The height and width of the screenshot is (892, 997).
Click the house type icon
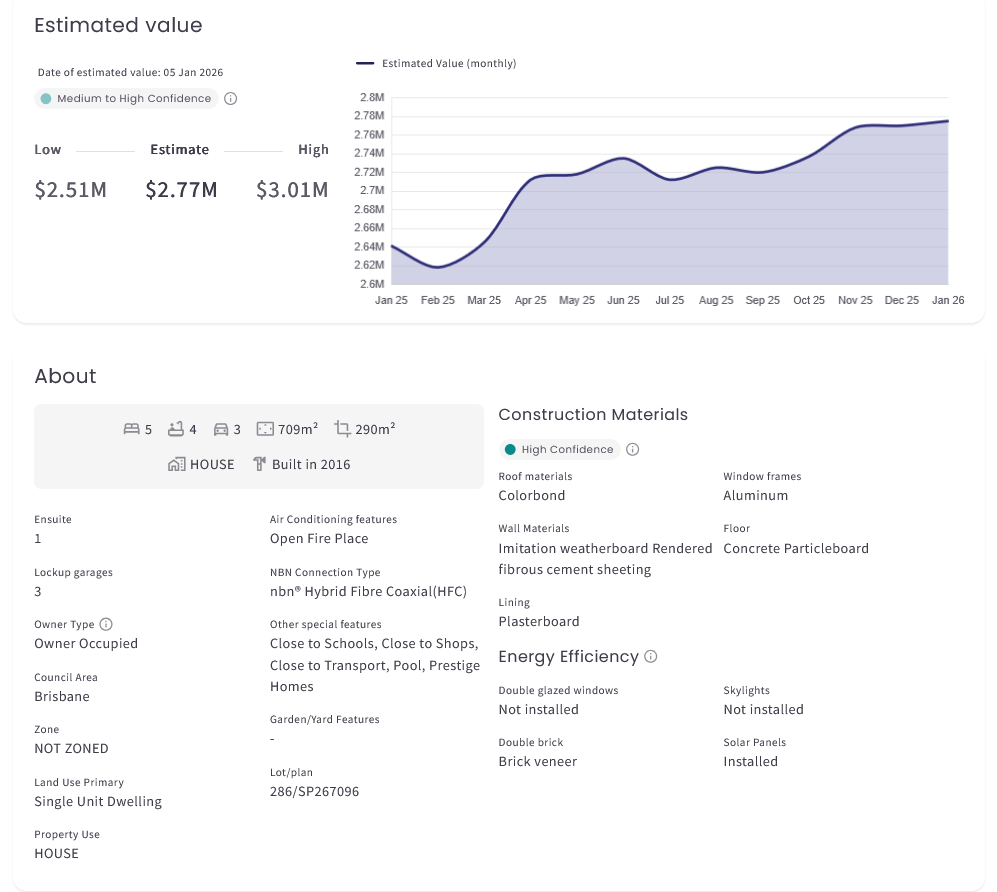177,464
